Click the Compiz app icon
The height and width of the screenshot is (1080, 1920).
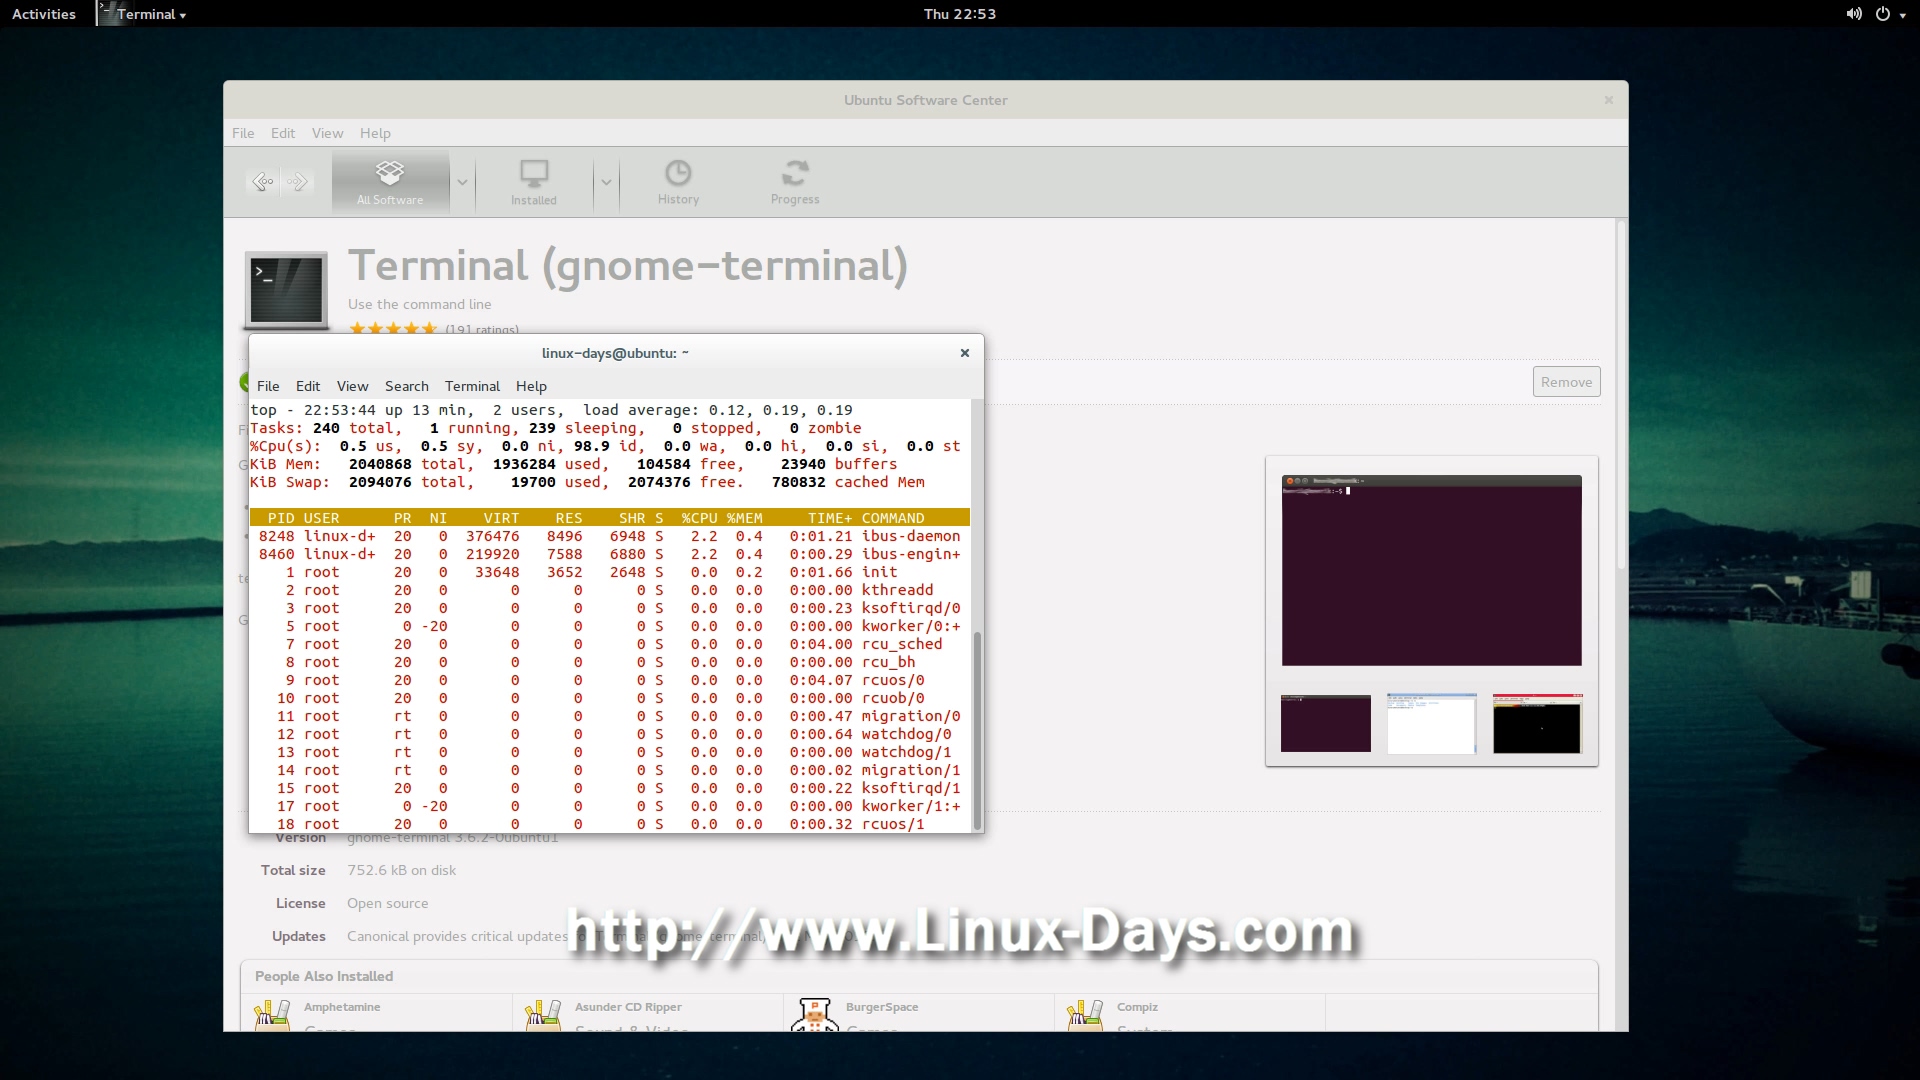coord(1085,1015)
